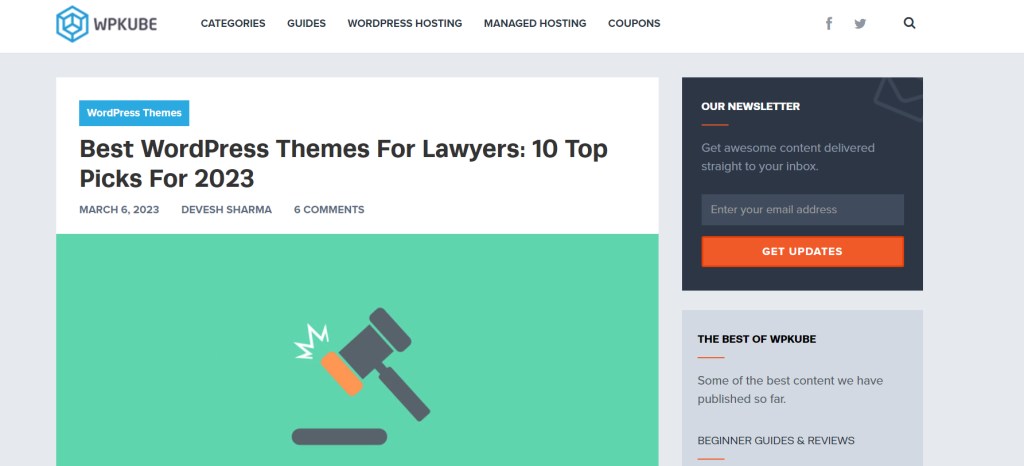Open the site search magnifier
Image resolution: width=1024 pixels, height=466 pixels.
pos(910,23)
